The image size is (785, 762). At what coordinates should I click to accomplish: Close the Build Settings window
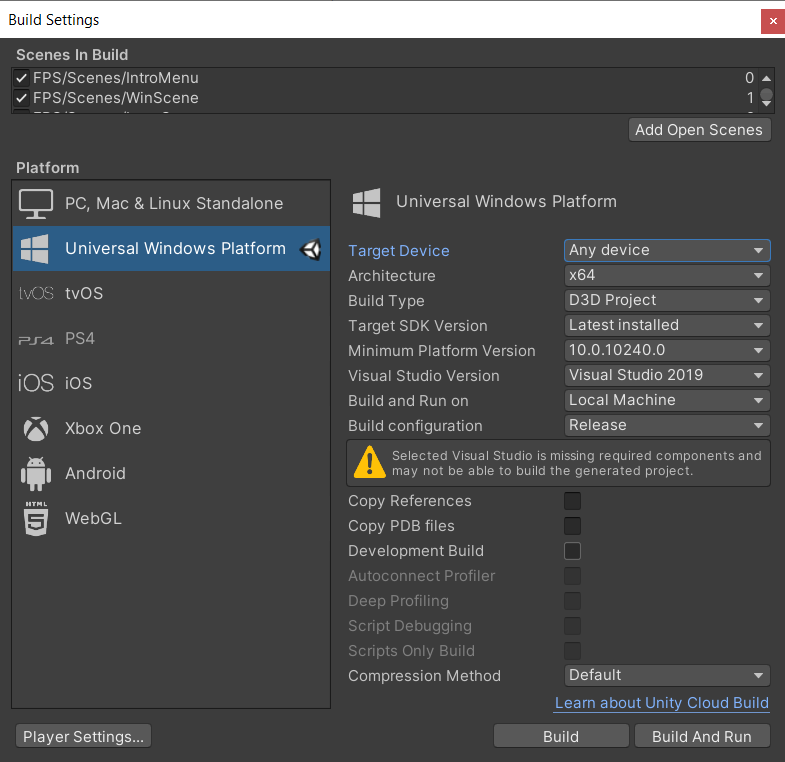point(773,22)
